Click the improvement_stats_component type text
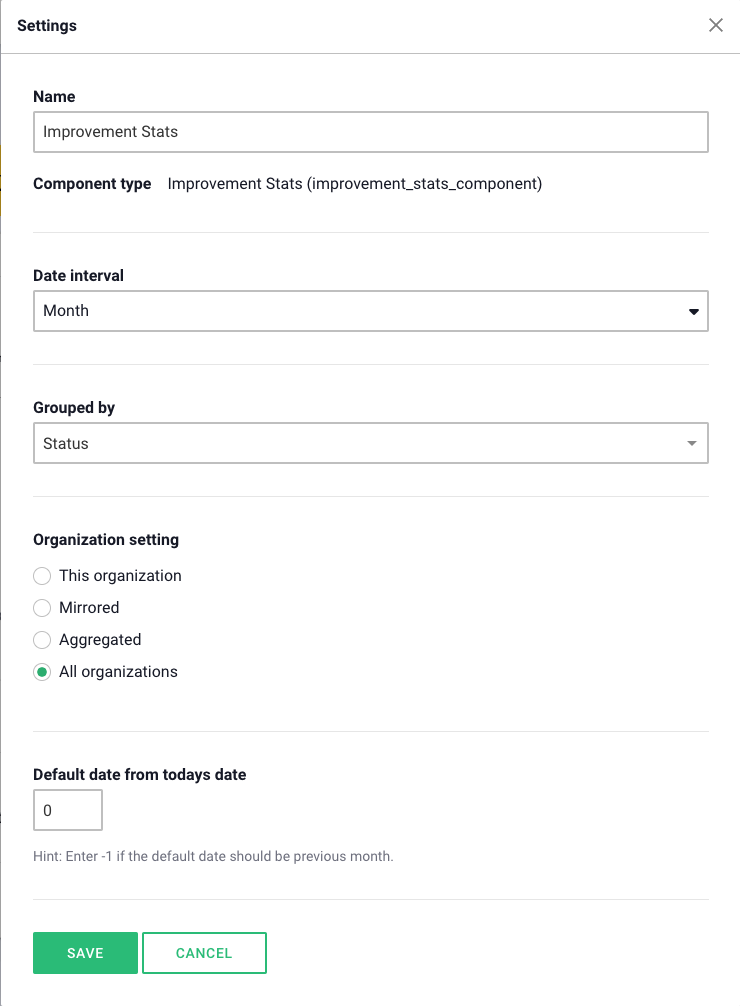Screen dimensions: 740x1006 pos(354,184)
